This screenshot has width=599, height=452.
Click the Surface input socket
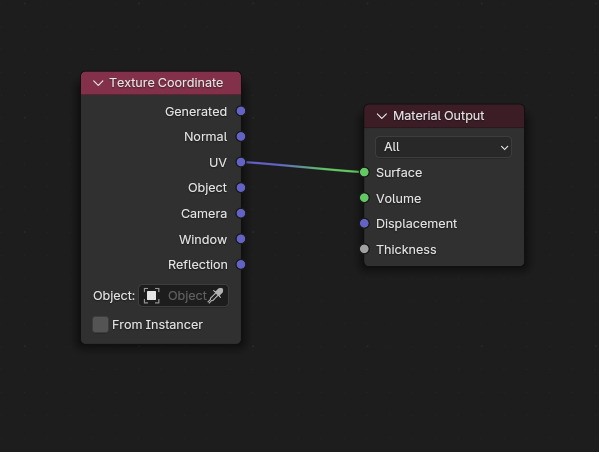pyautogui.click(x=364, y=172)
